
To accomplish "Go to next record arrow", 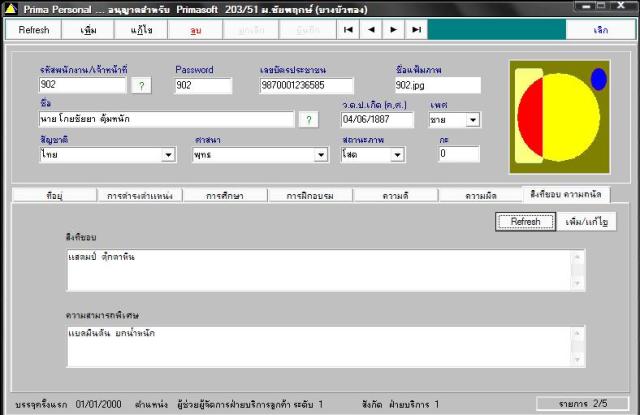I will point(393,30).
